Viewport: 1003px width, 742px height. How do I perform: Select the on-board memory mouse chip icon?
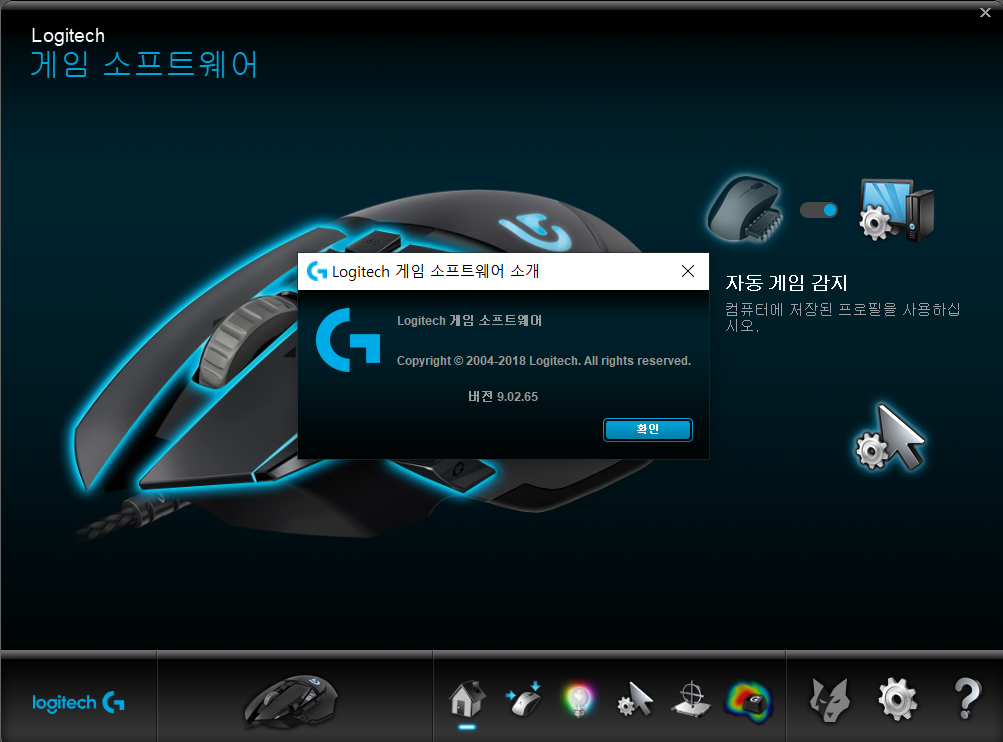pos(745,209)
